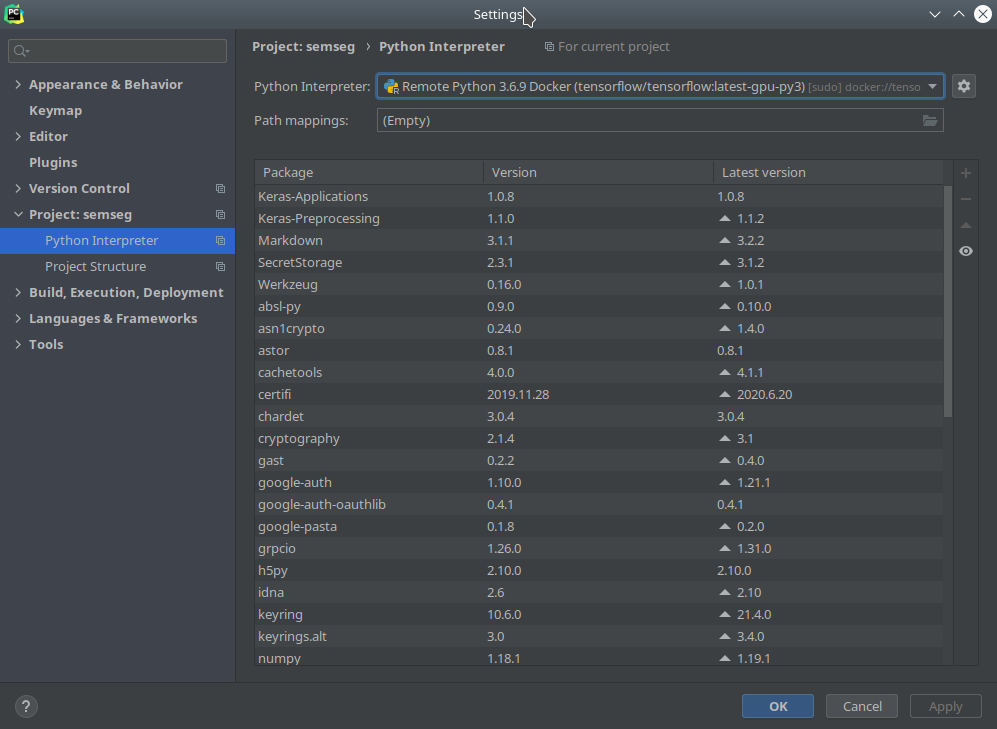Click the search magnifier icon in settings

[x=21, y=51]
